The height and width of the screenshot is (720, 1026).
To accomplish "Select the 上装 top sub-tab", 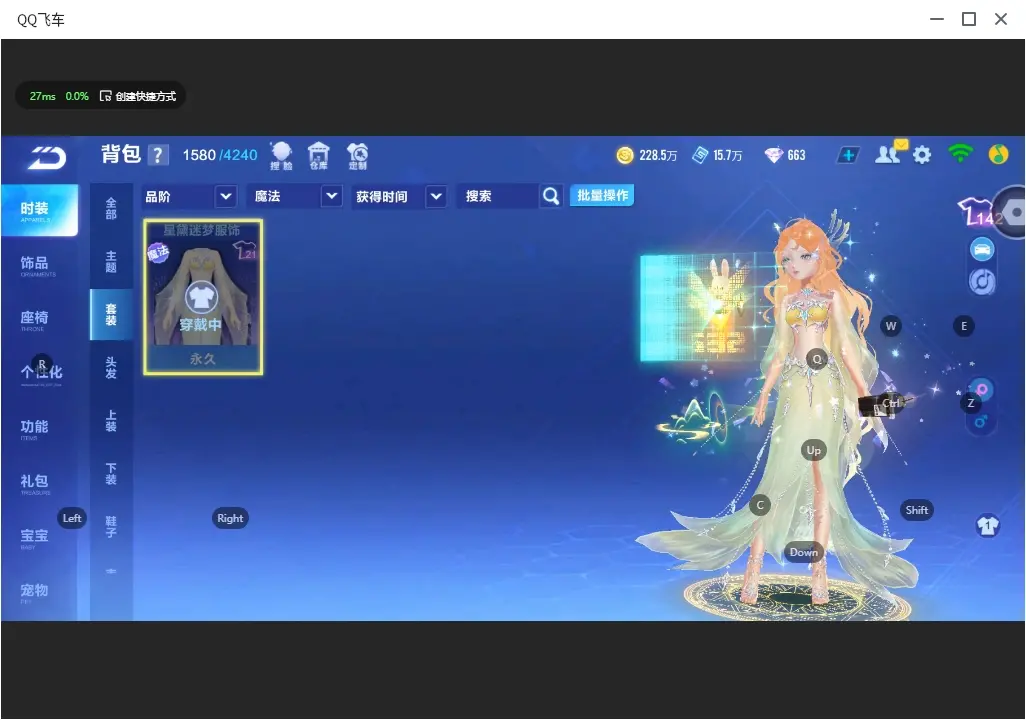I will click(x=111, y=421).
